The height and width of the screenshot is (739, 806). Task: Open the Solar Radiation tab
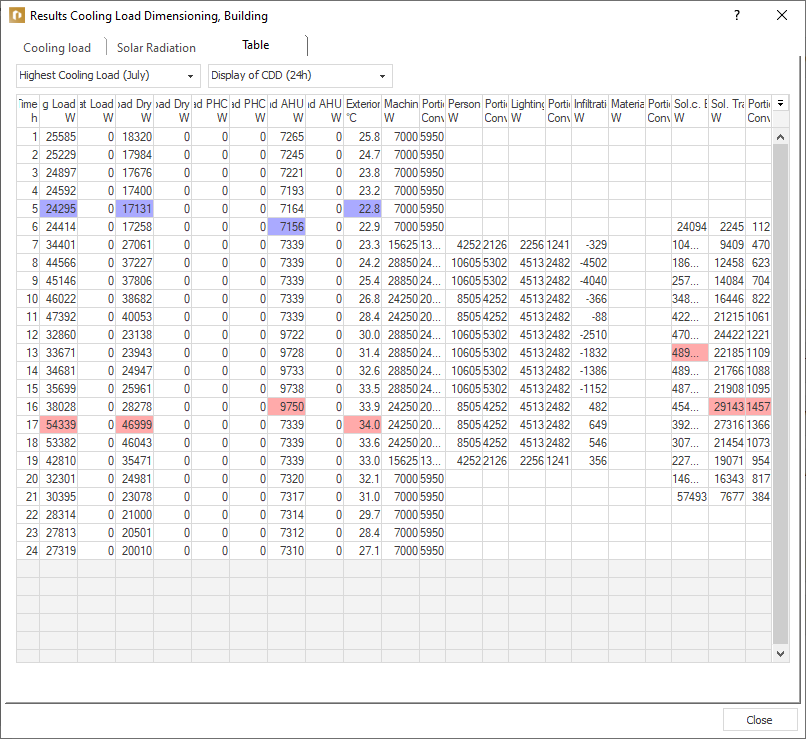pos(156,48)
